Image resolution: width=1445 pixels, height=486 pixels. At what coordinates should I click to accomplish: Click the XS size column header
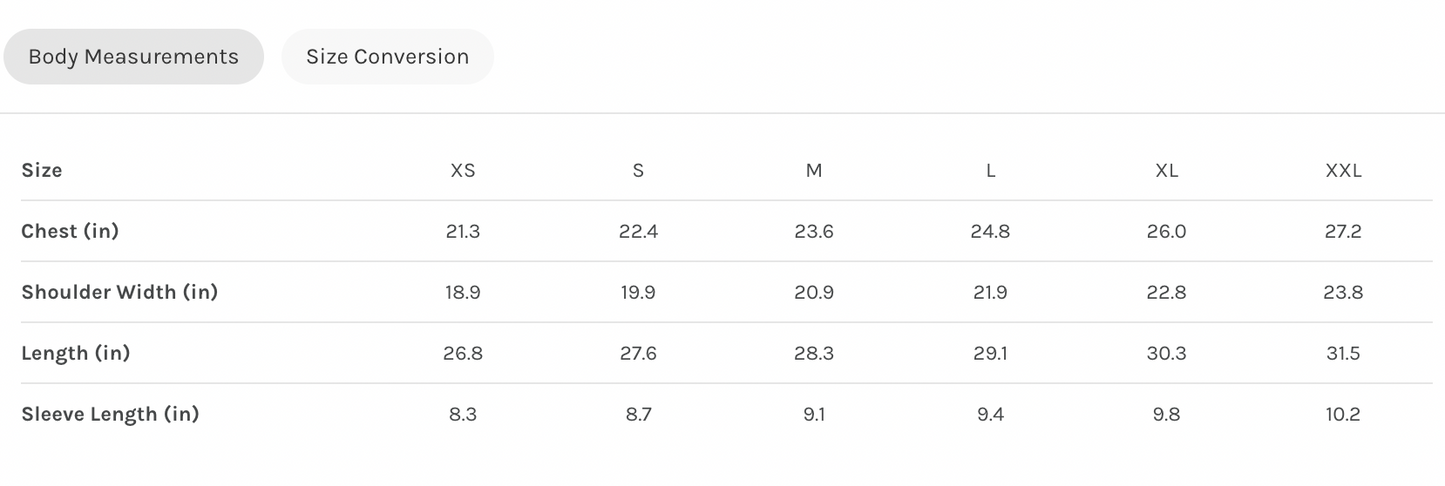[x=463, y=170]
